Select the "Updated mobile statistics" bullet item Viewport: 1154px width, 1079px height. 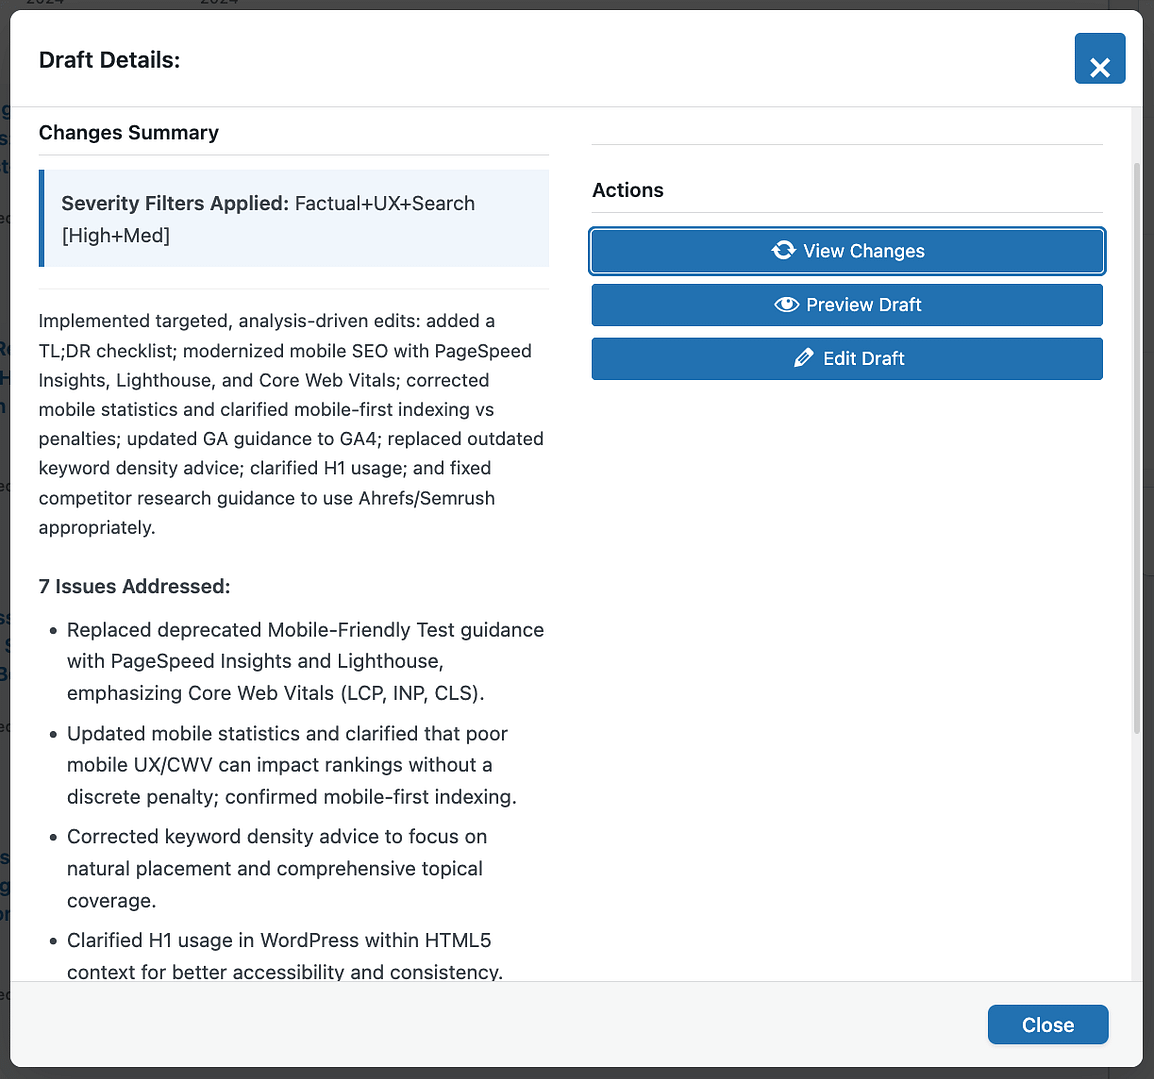point(291,765)
